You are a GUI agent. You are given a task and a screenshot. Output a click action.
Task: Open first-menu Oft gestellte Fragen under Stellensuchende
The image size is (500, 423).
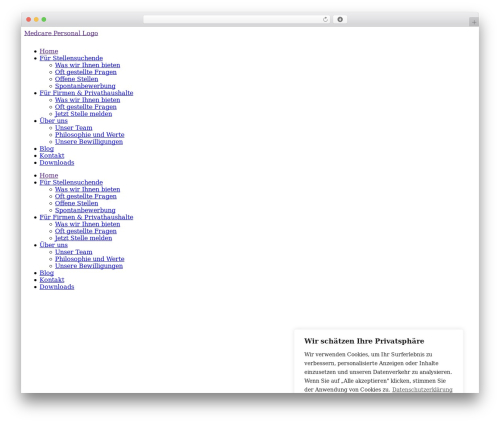(x=86, y=72)
